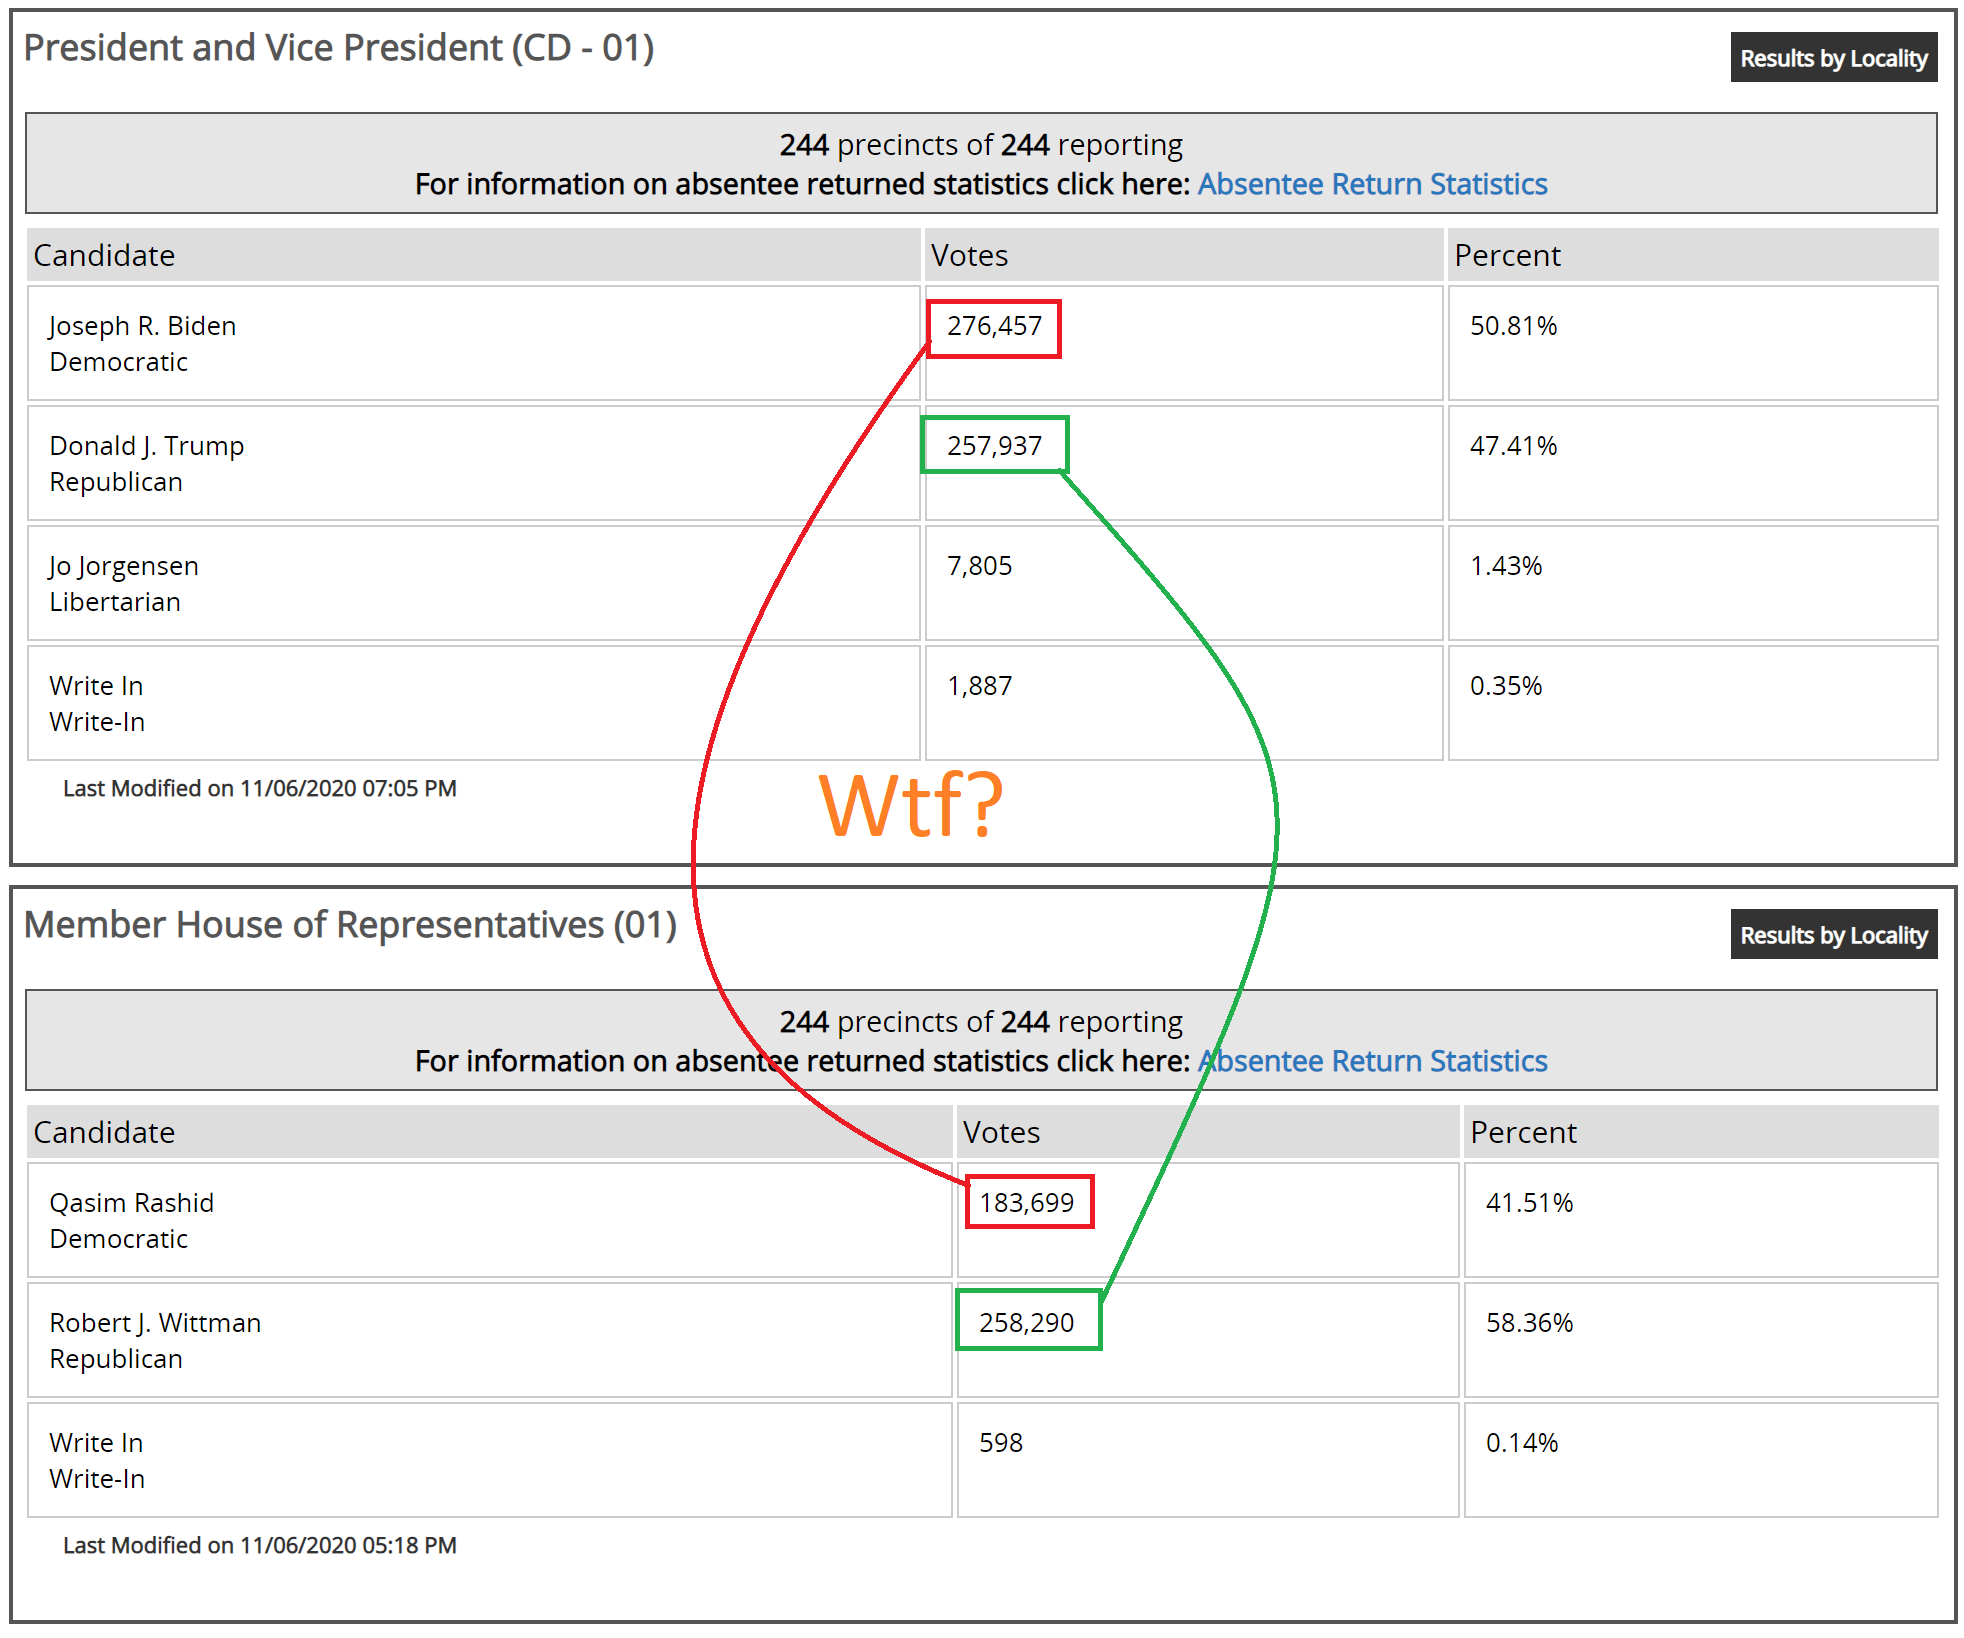Click the Member House of Representatives (01) heading
Image resolution: width=1964 pixels, height=1638 pixels.
[350, 925]
